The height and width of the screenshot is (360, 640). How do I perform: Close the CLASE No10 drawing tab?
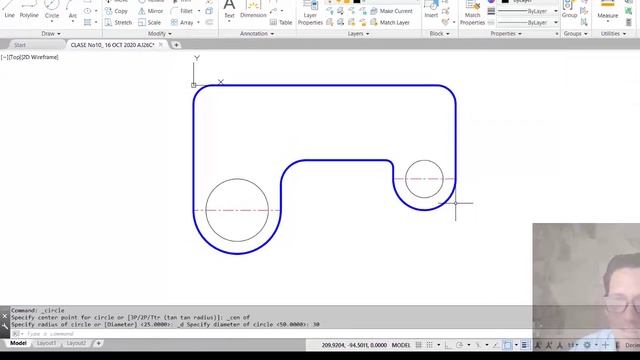click(x=160, y=45)
